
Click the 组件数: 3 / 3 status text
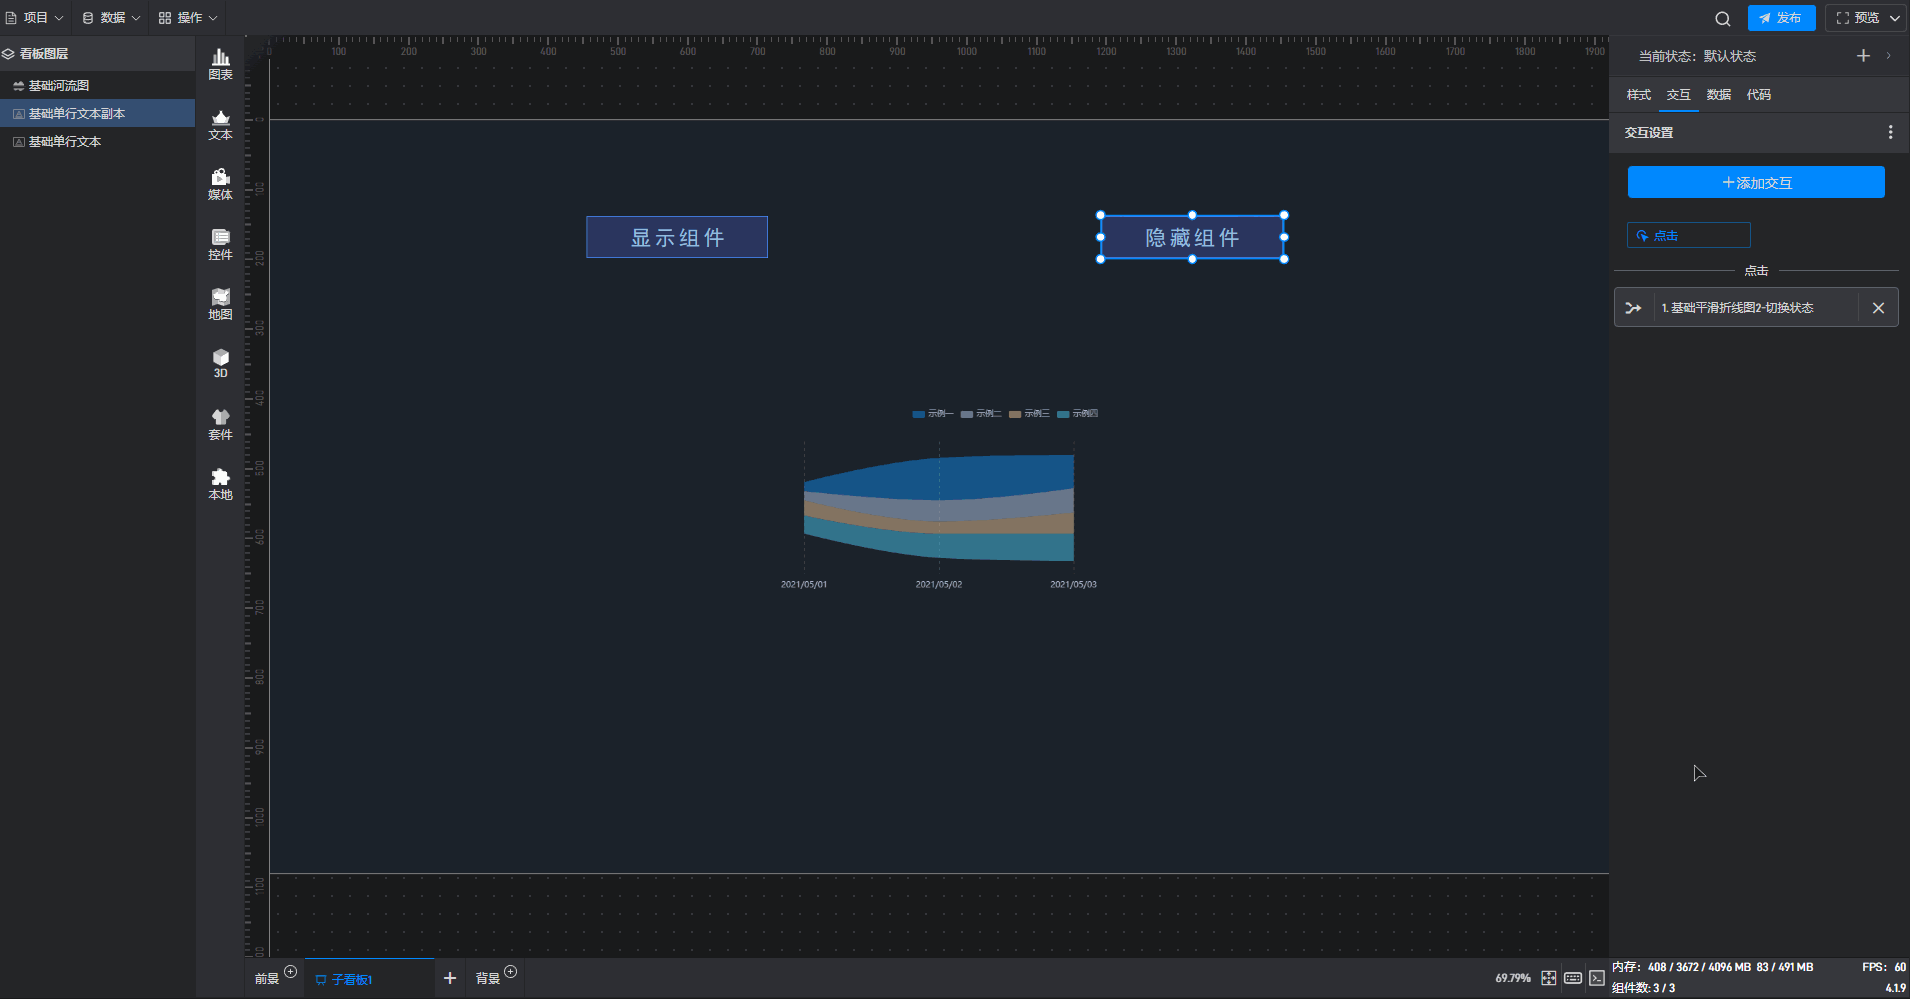1643,988
